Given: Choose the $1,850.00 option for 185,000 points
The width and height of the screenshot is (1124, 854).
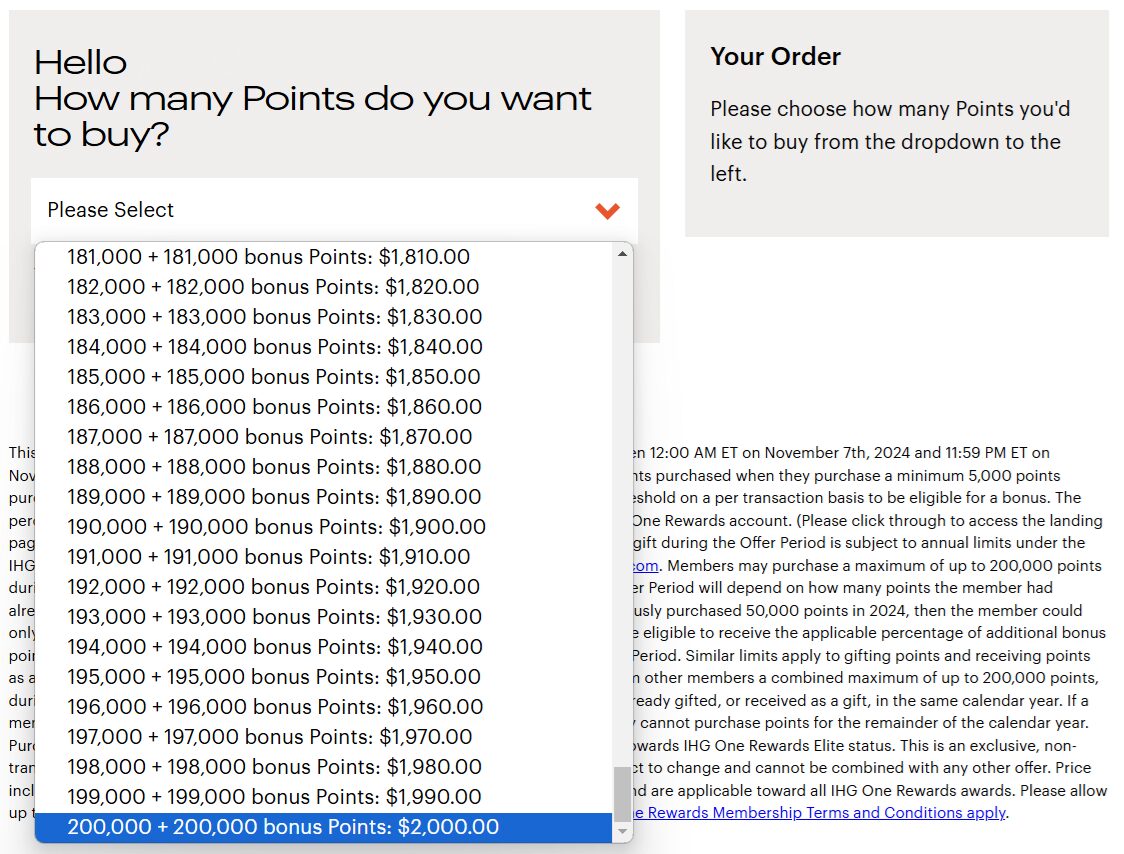Looking at the screenshot, I should 324,376.
